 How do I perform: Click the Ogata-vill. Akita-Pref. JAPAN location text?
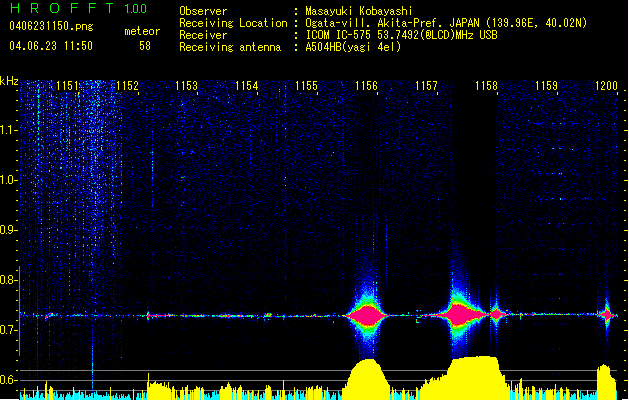(x=446, y=23)
